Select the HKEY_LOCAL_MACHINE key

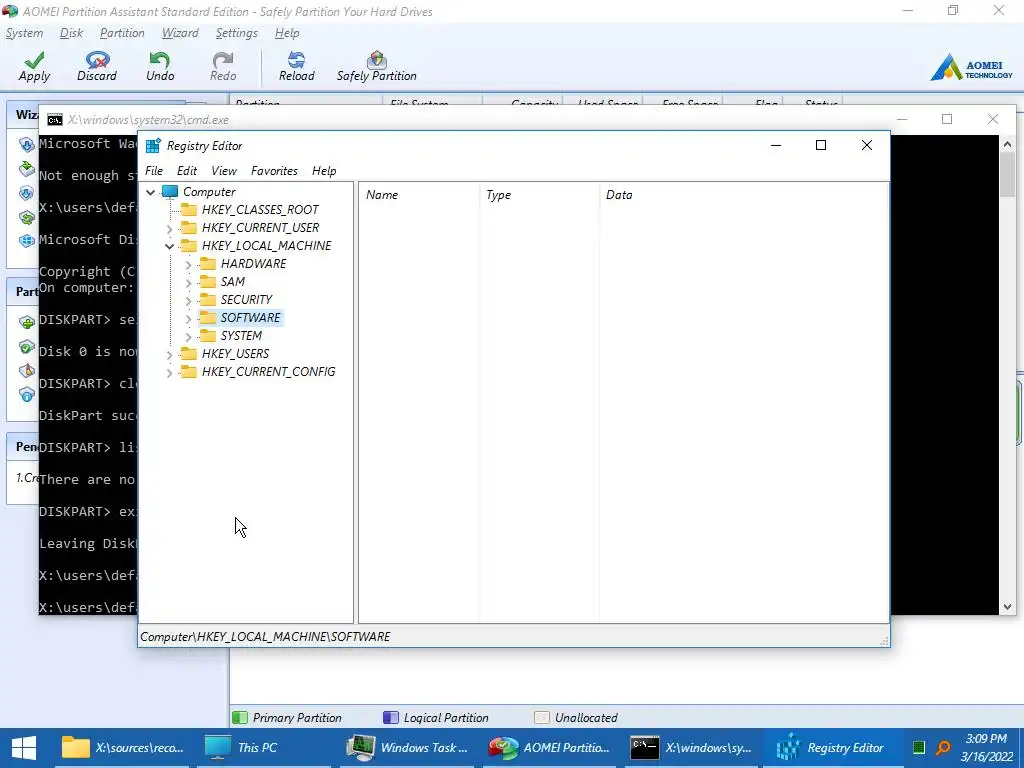(266, 246)
